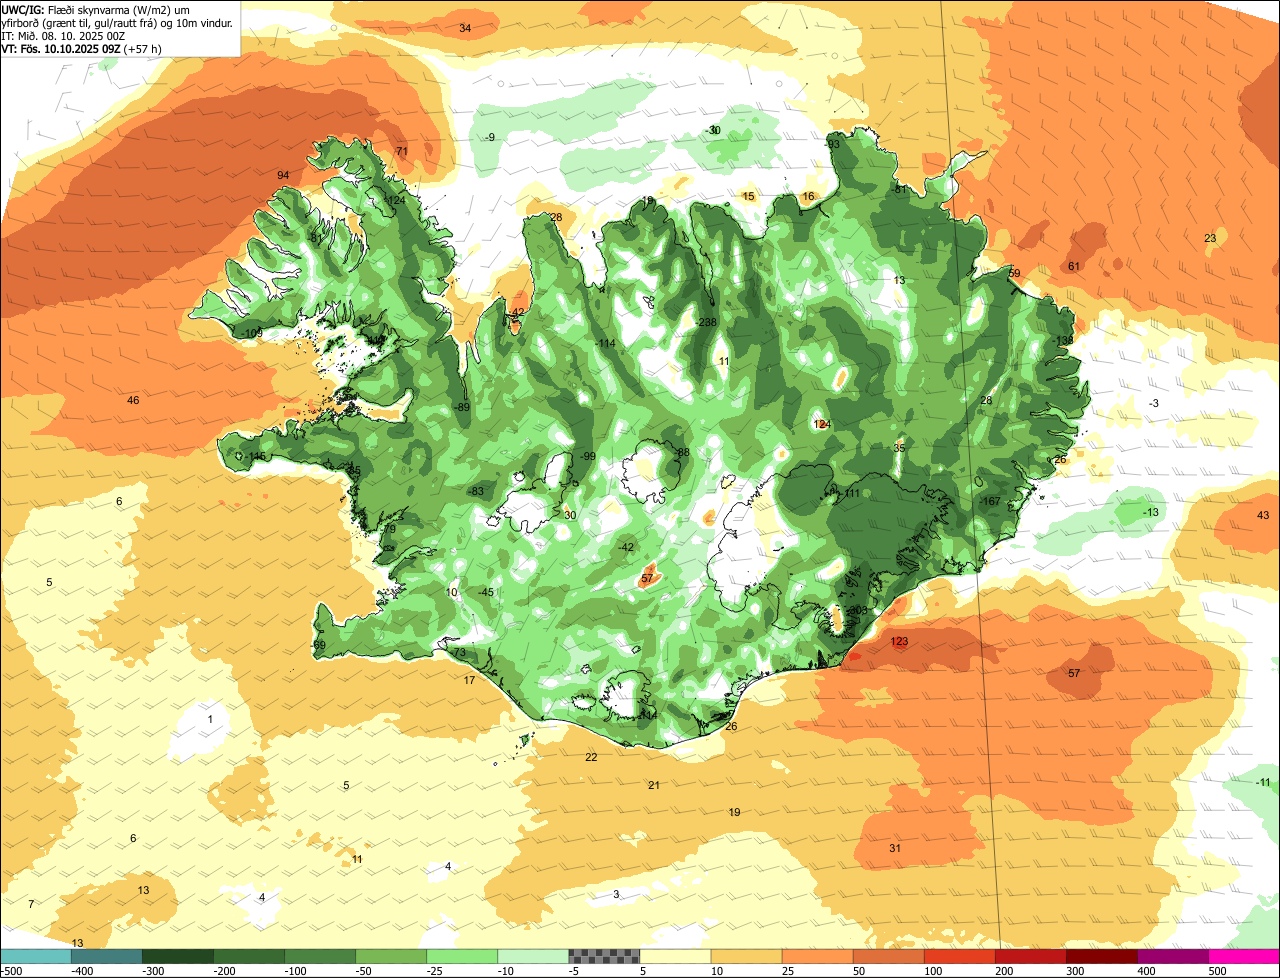Click the '-500' label on the color scale
This screenshot has height=978, width=1280.
click(x=12, y=971)
